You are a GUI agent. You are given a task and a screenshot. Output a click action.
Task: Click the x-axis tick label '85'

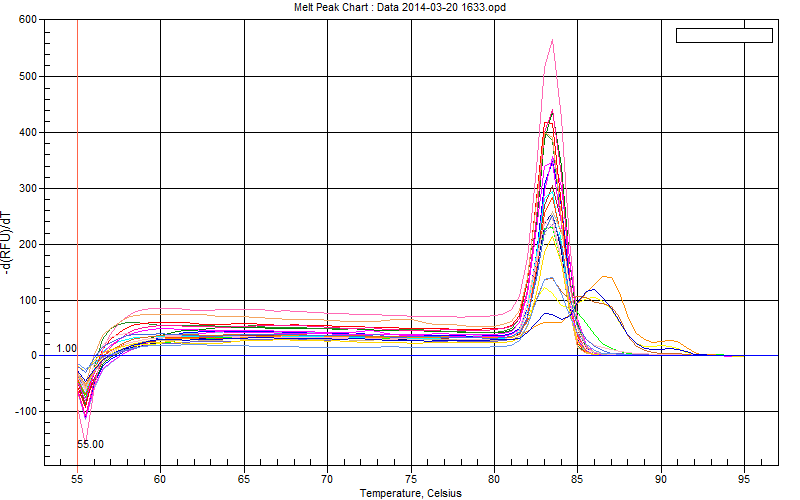[x=578, y=479]
